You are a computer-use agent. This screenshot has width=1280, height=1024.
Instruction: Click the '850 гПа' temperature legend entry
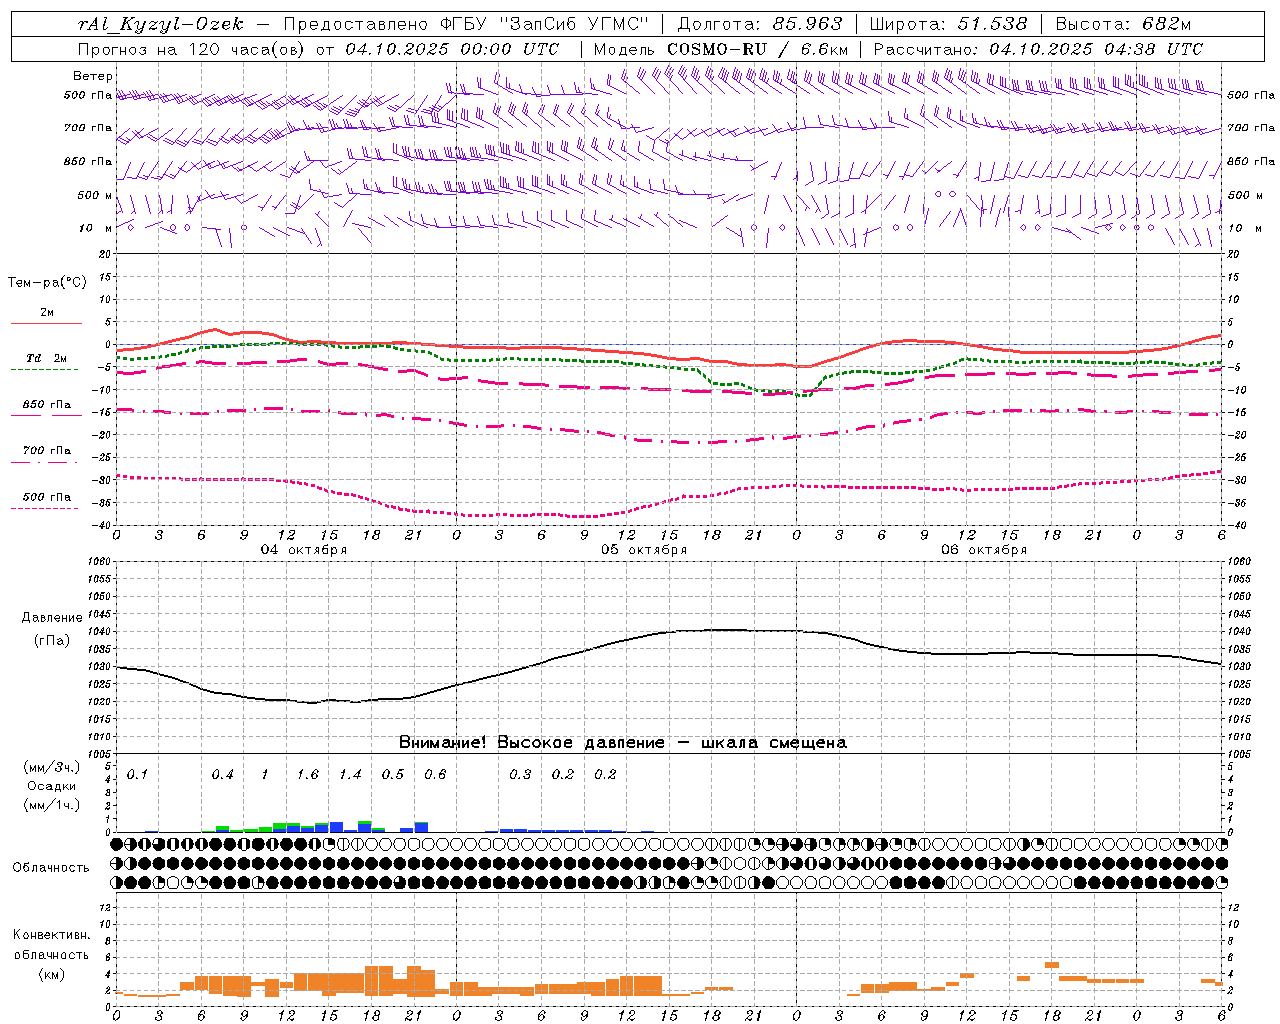46,405
